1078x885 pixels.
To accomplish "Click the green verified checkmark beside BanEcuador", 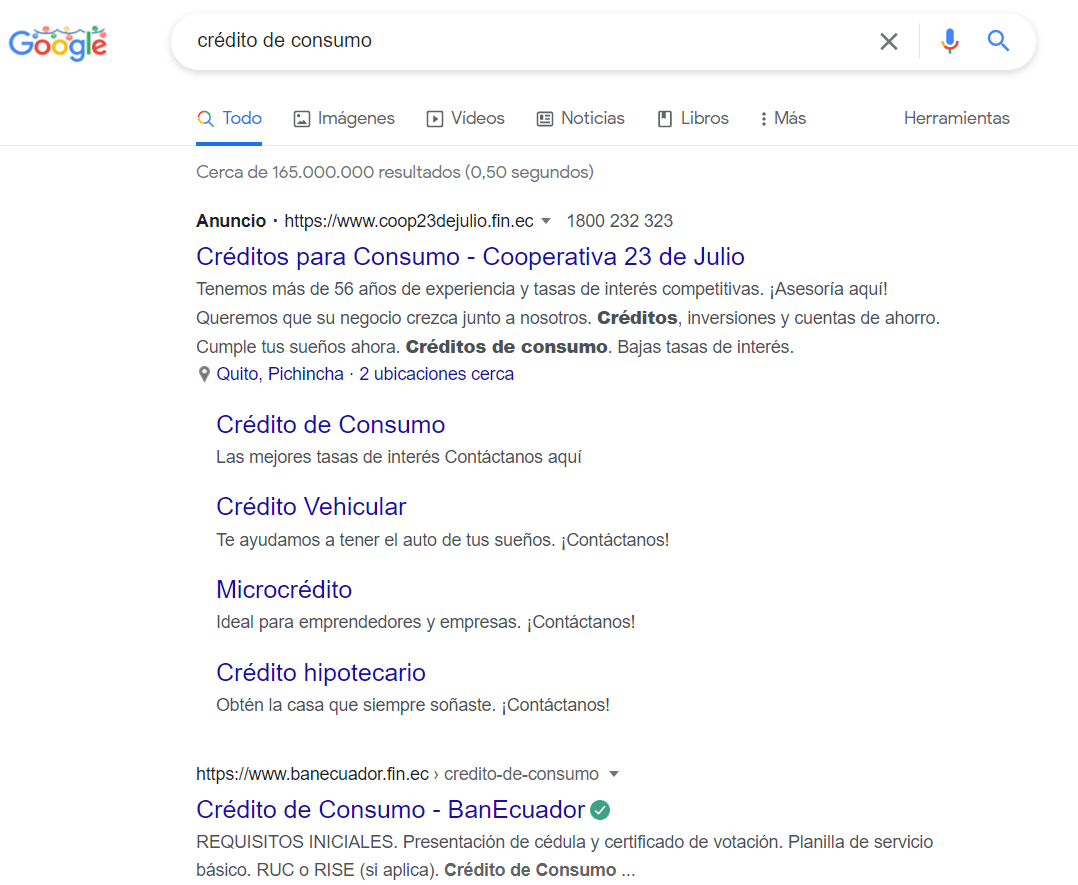I will pos(600,810).
